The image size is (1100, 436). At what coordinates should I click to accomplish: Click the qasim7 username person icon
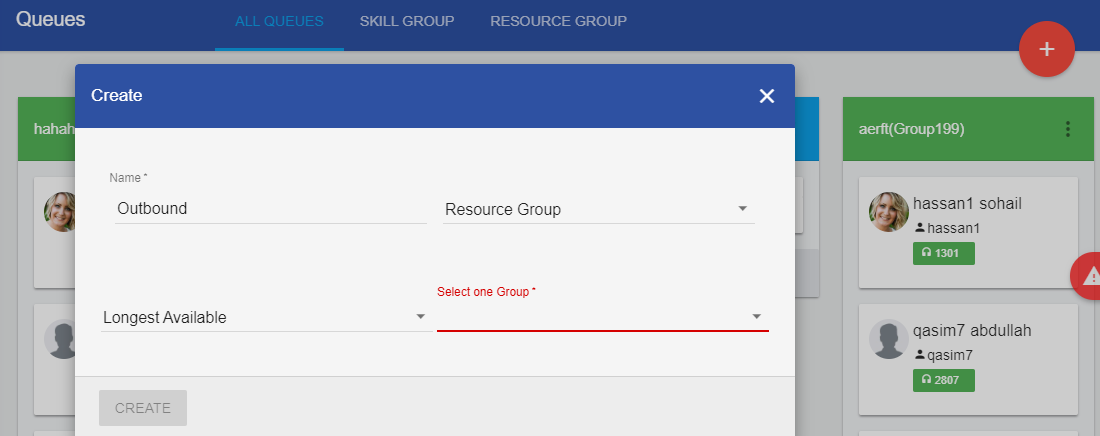[920, 355]
